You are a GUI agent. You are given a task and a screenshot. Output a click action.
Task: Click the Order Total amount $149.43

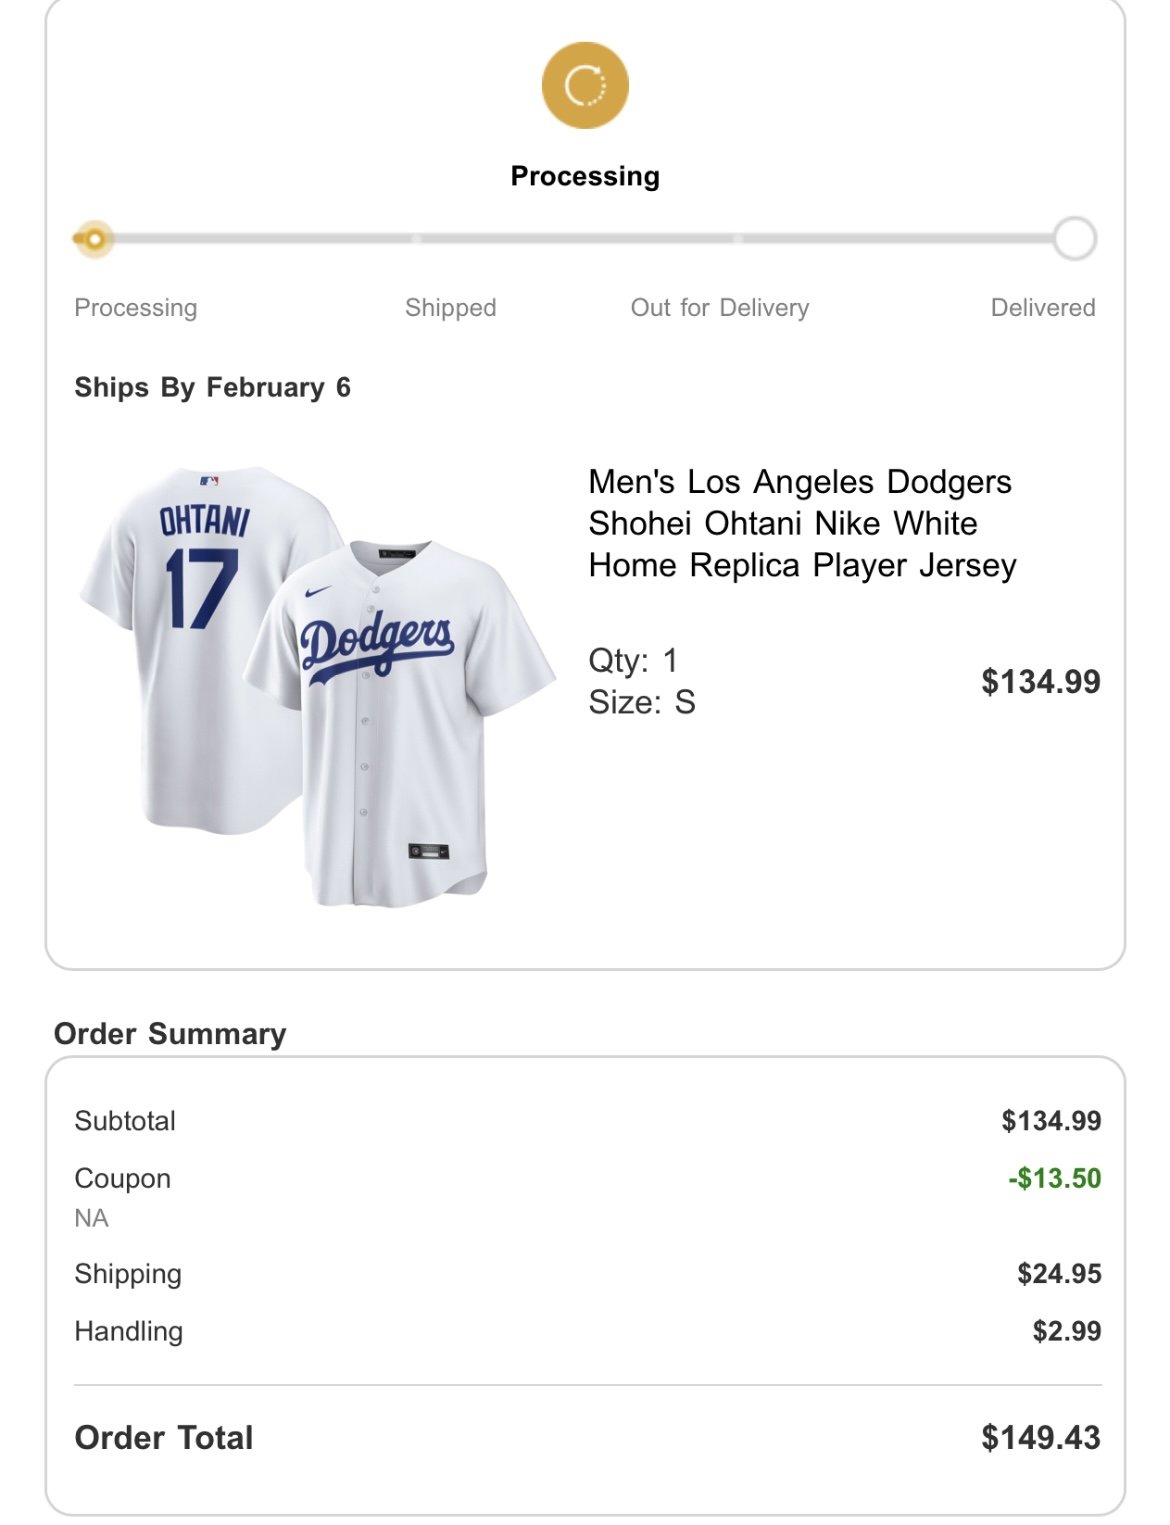click(1040, 1437)
